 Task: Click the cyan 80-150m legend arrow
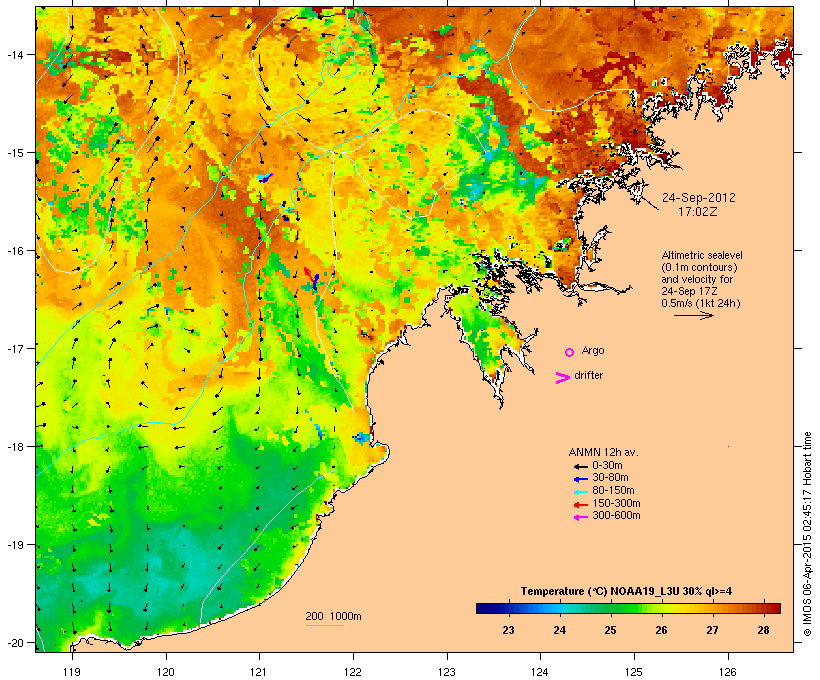pyautogui.click(x=580, y=492)
